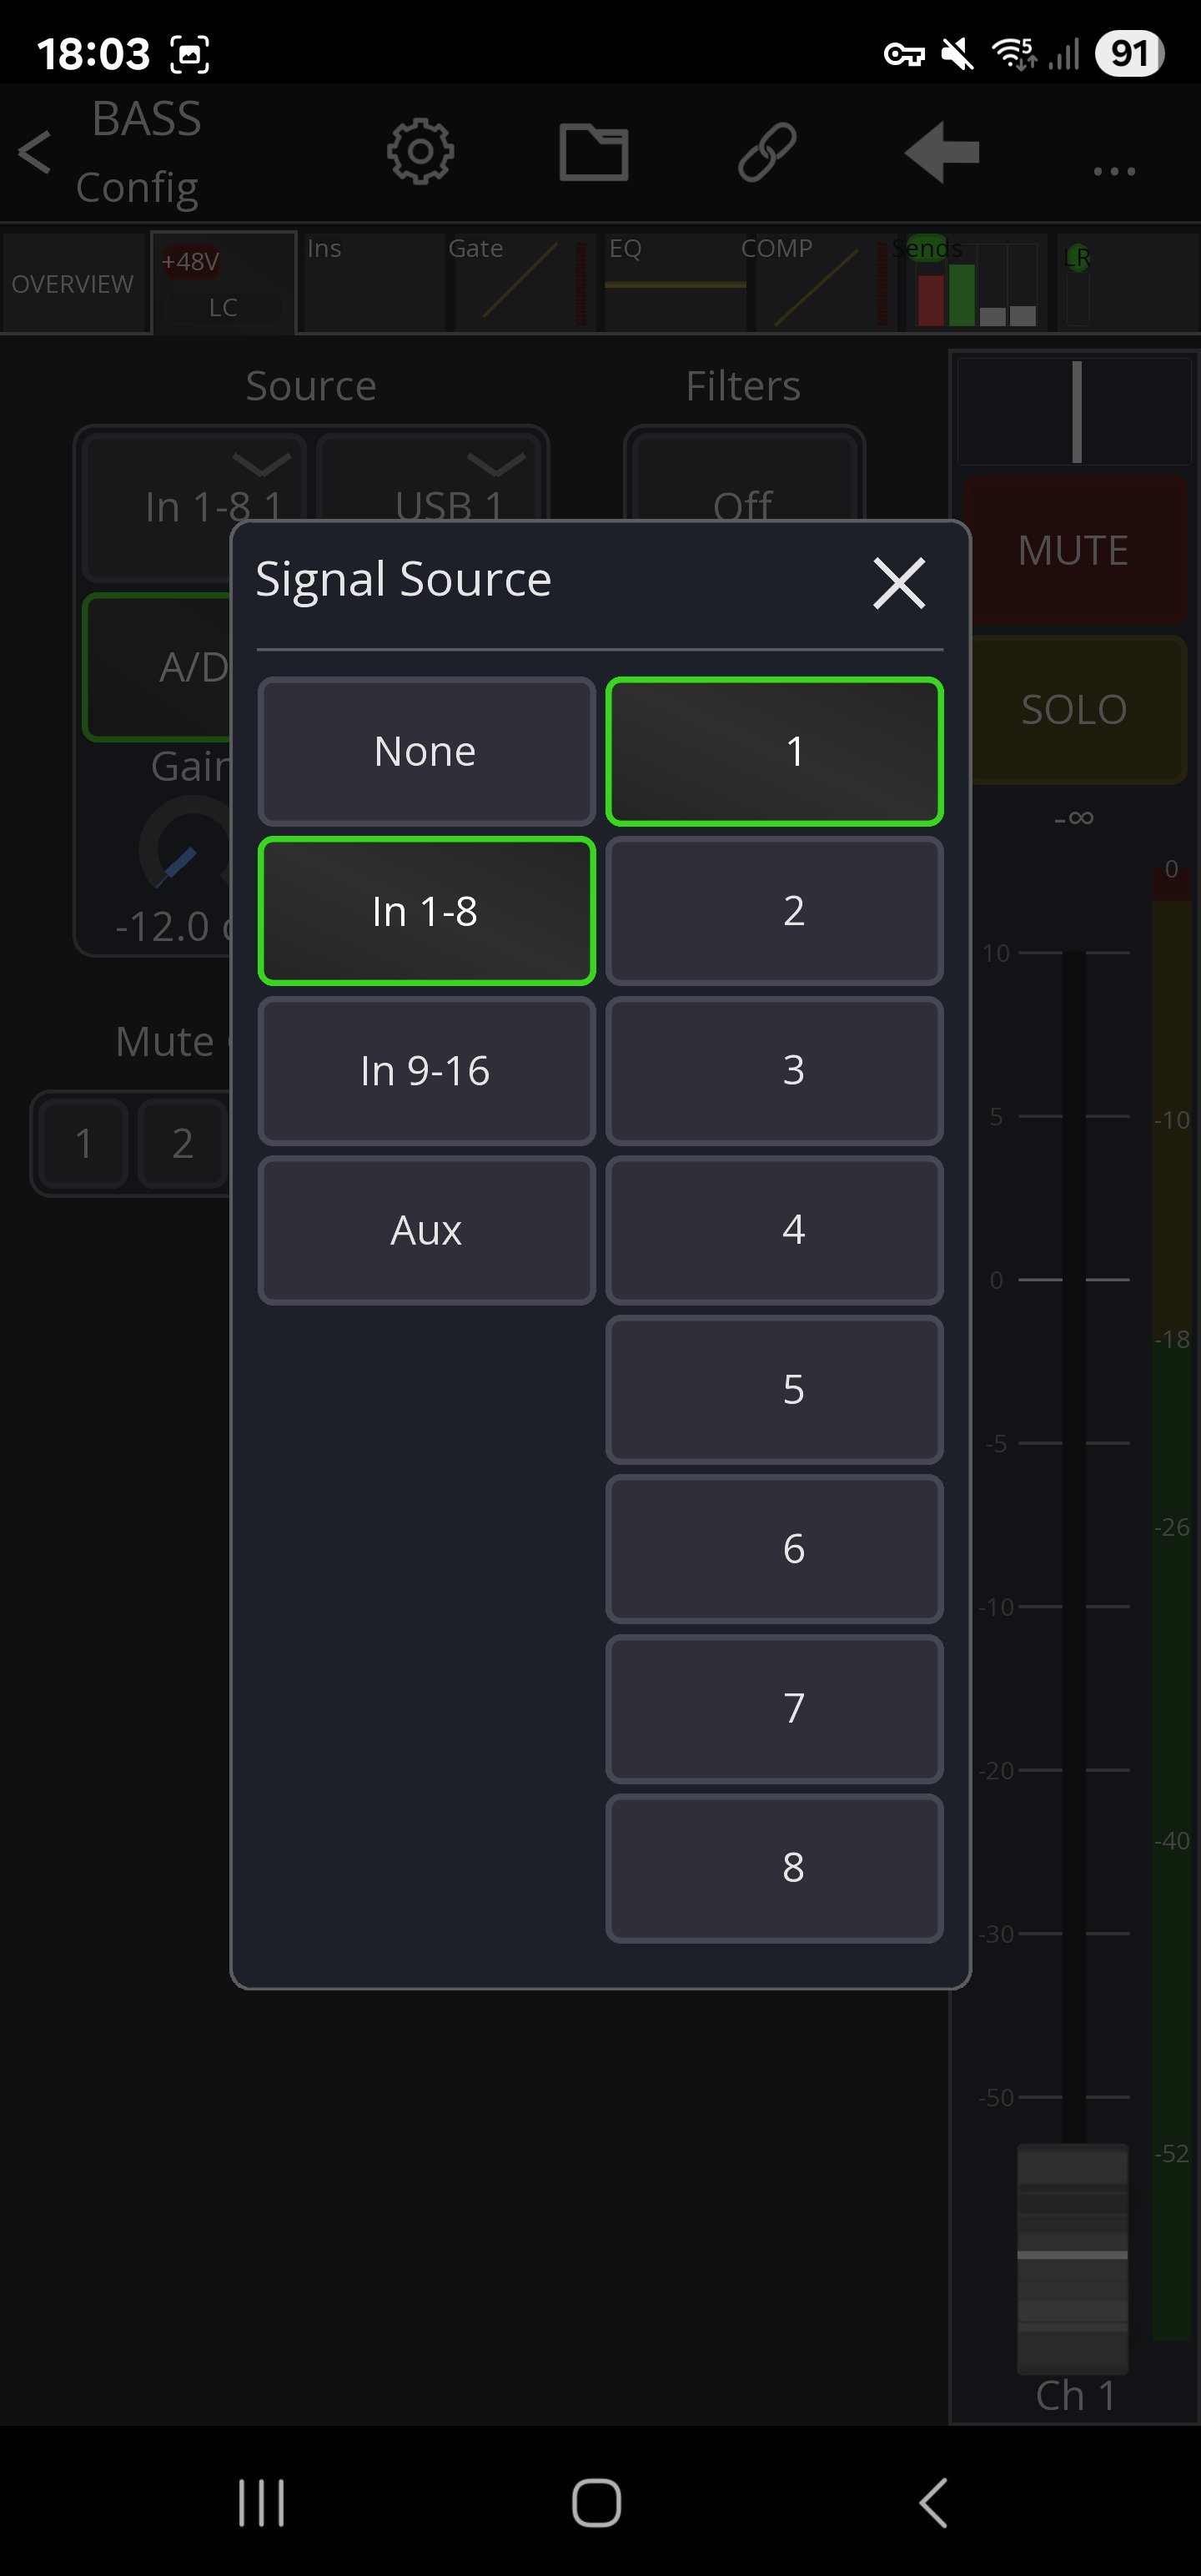Select None as signal source
This screenshot has width=1201, height=2576.
426,751
